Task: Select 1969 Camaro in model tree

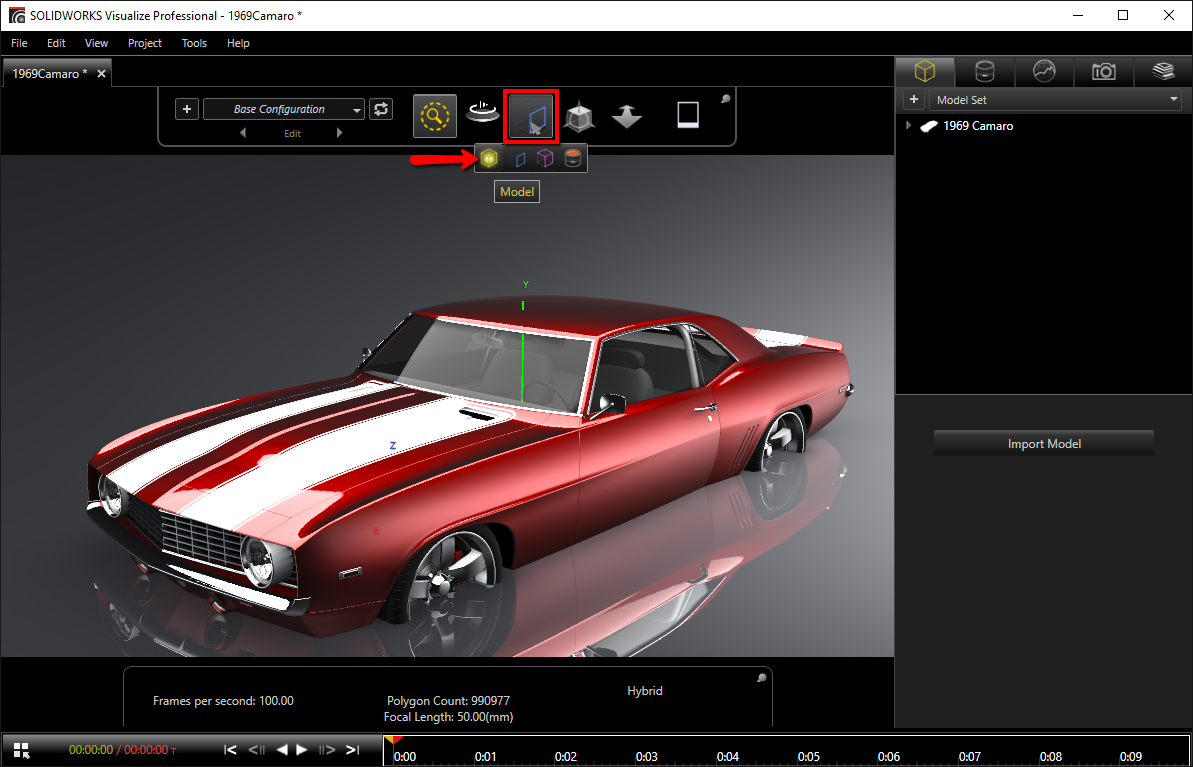Action: coord(978,126)
